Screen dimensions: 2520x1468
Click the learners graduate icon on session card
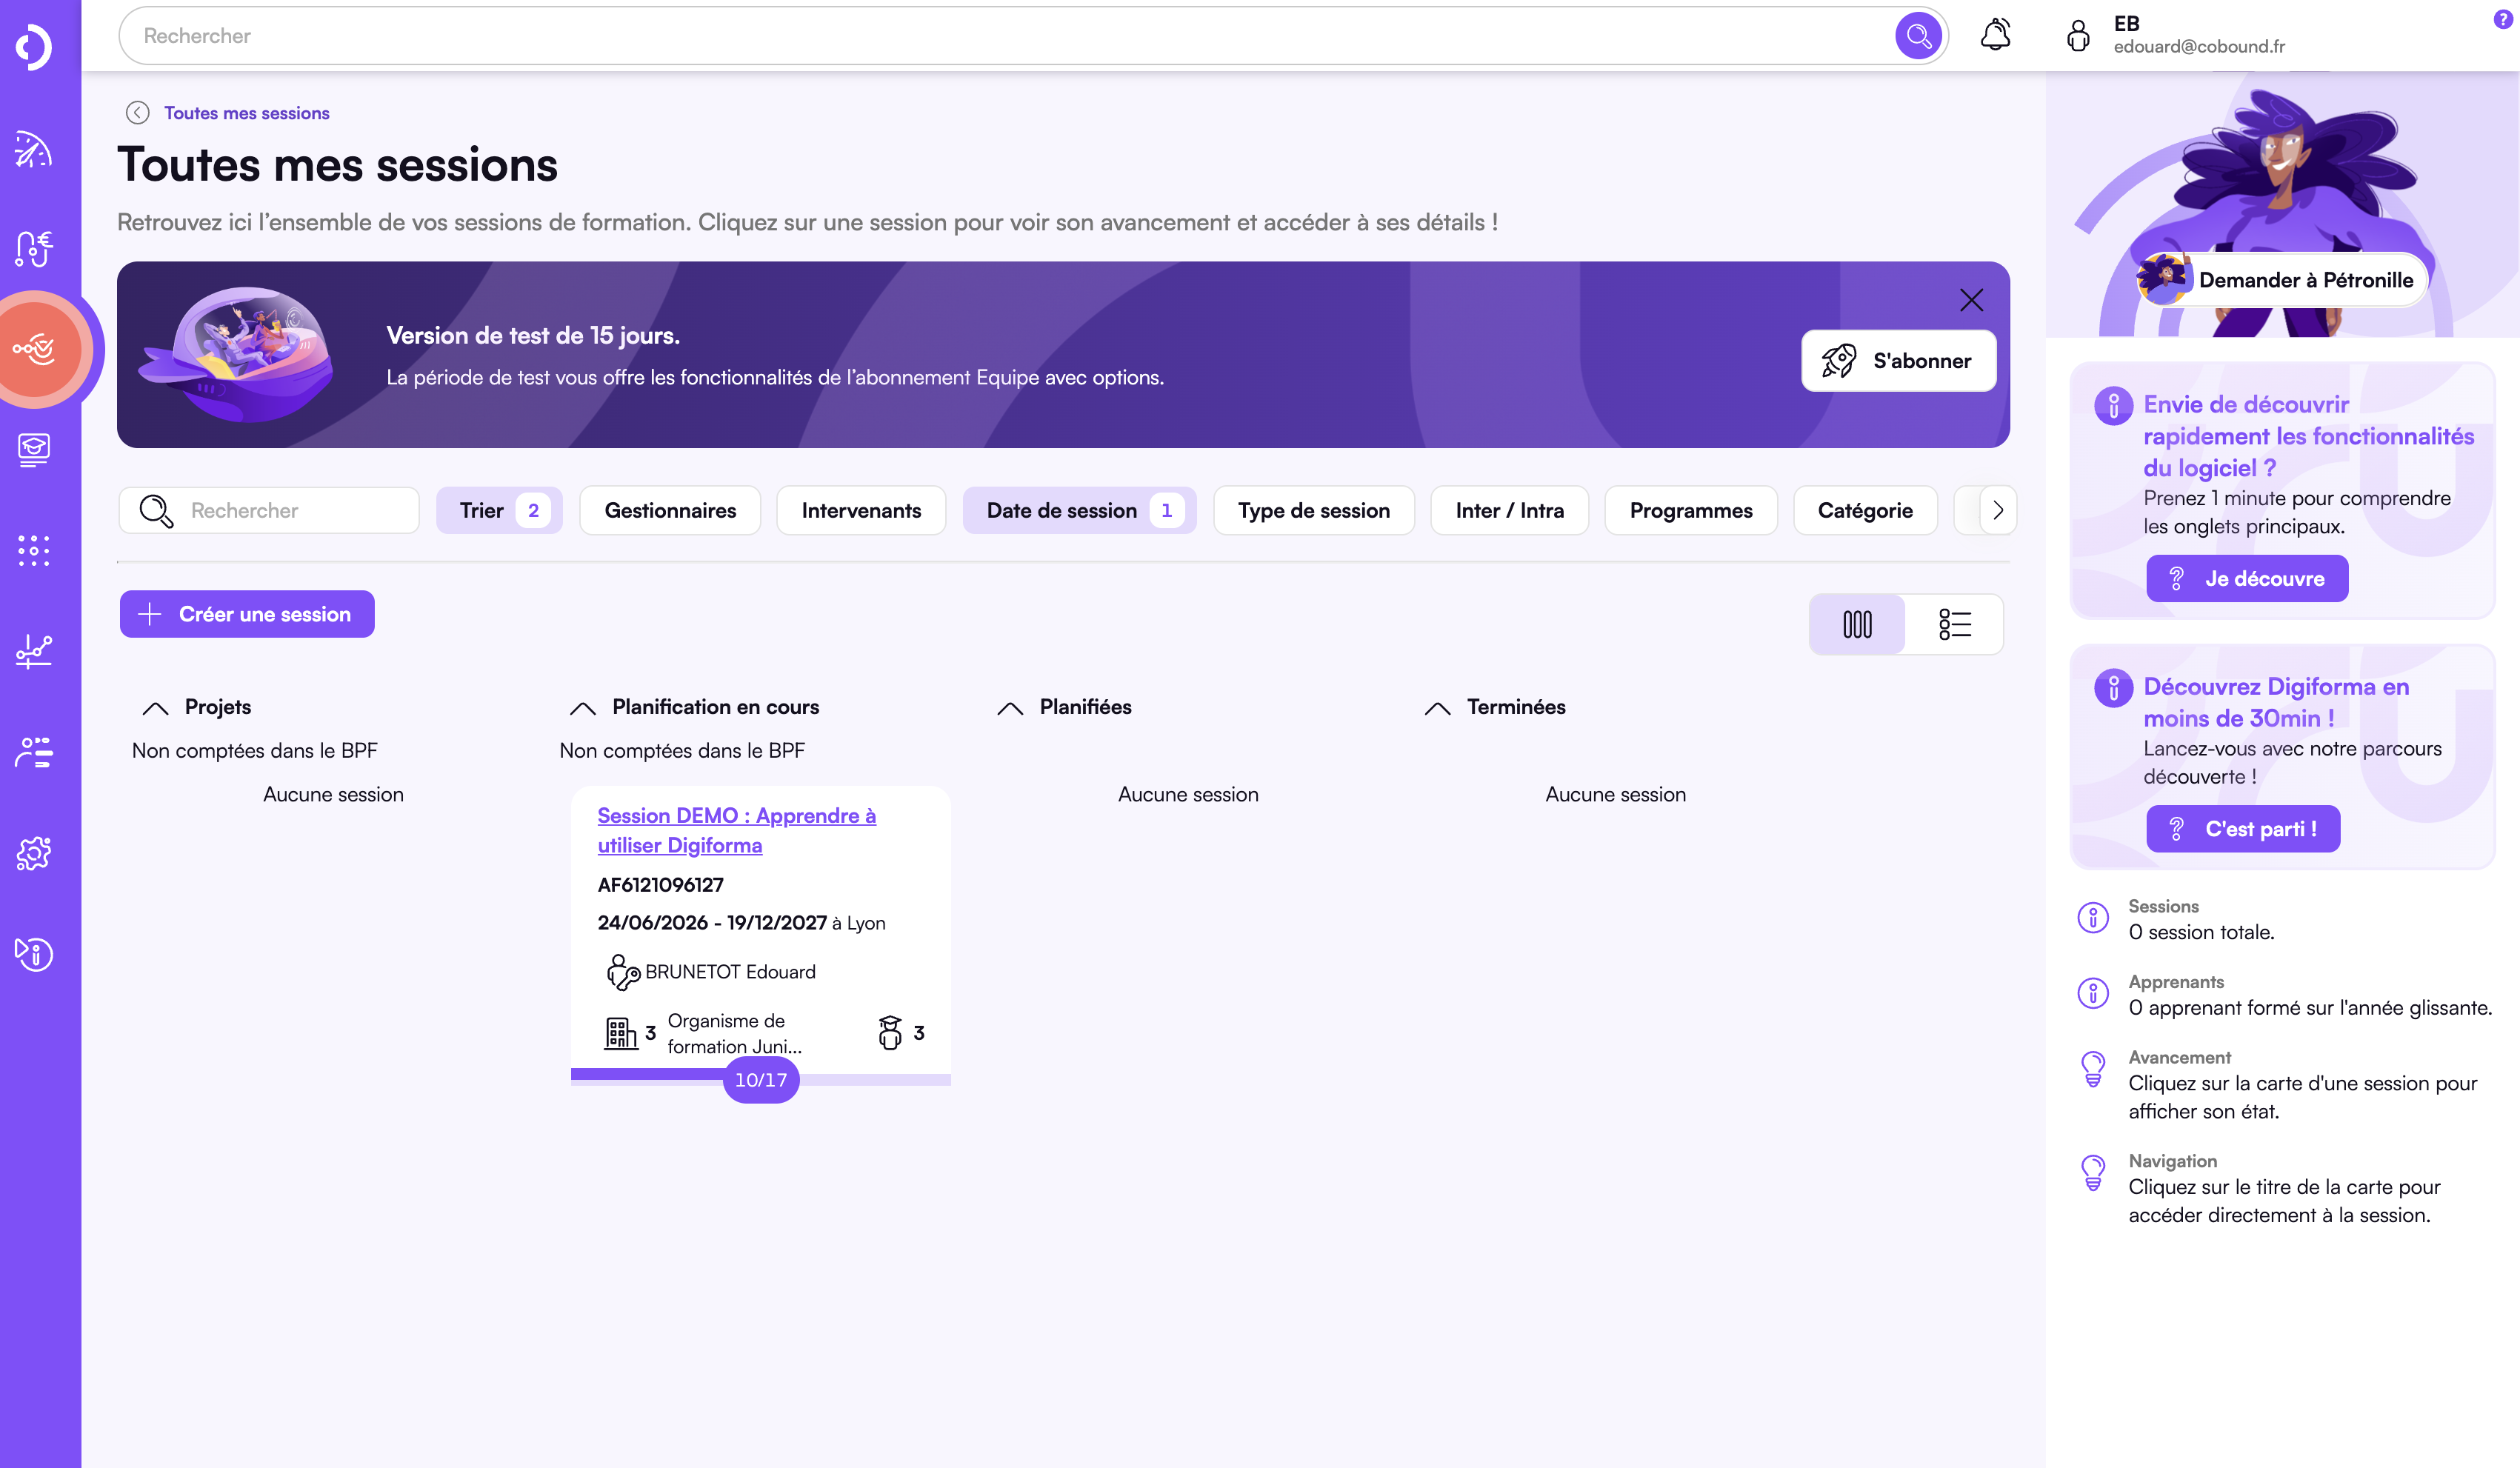[890, 1032]
